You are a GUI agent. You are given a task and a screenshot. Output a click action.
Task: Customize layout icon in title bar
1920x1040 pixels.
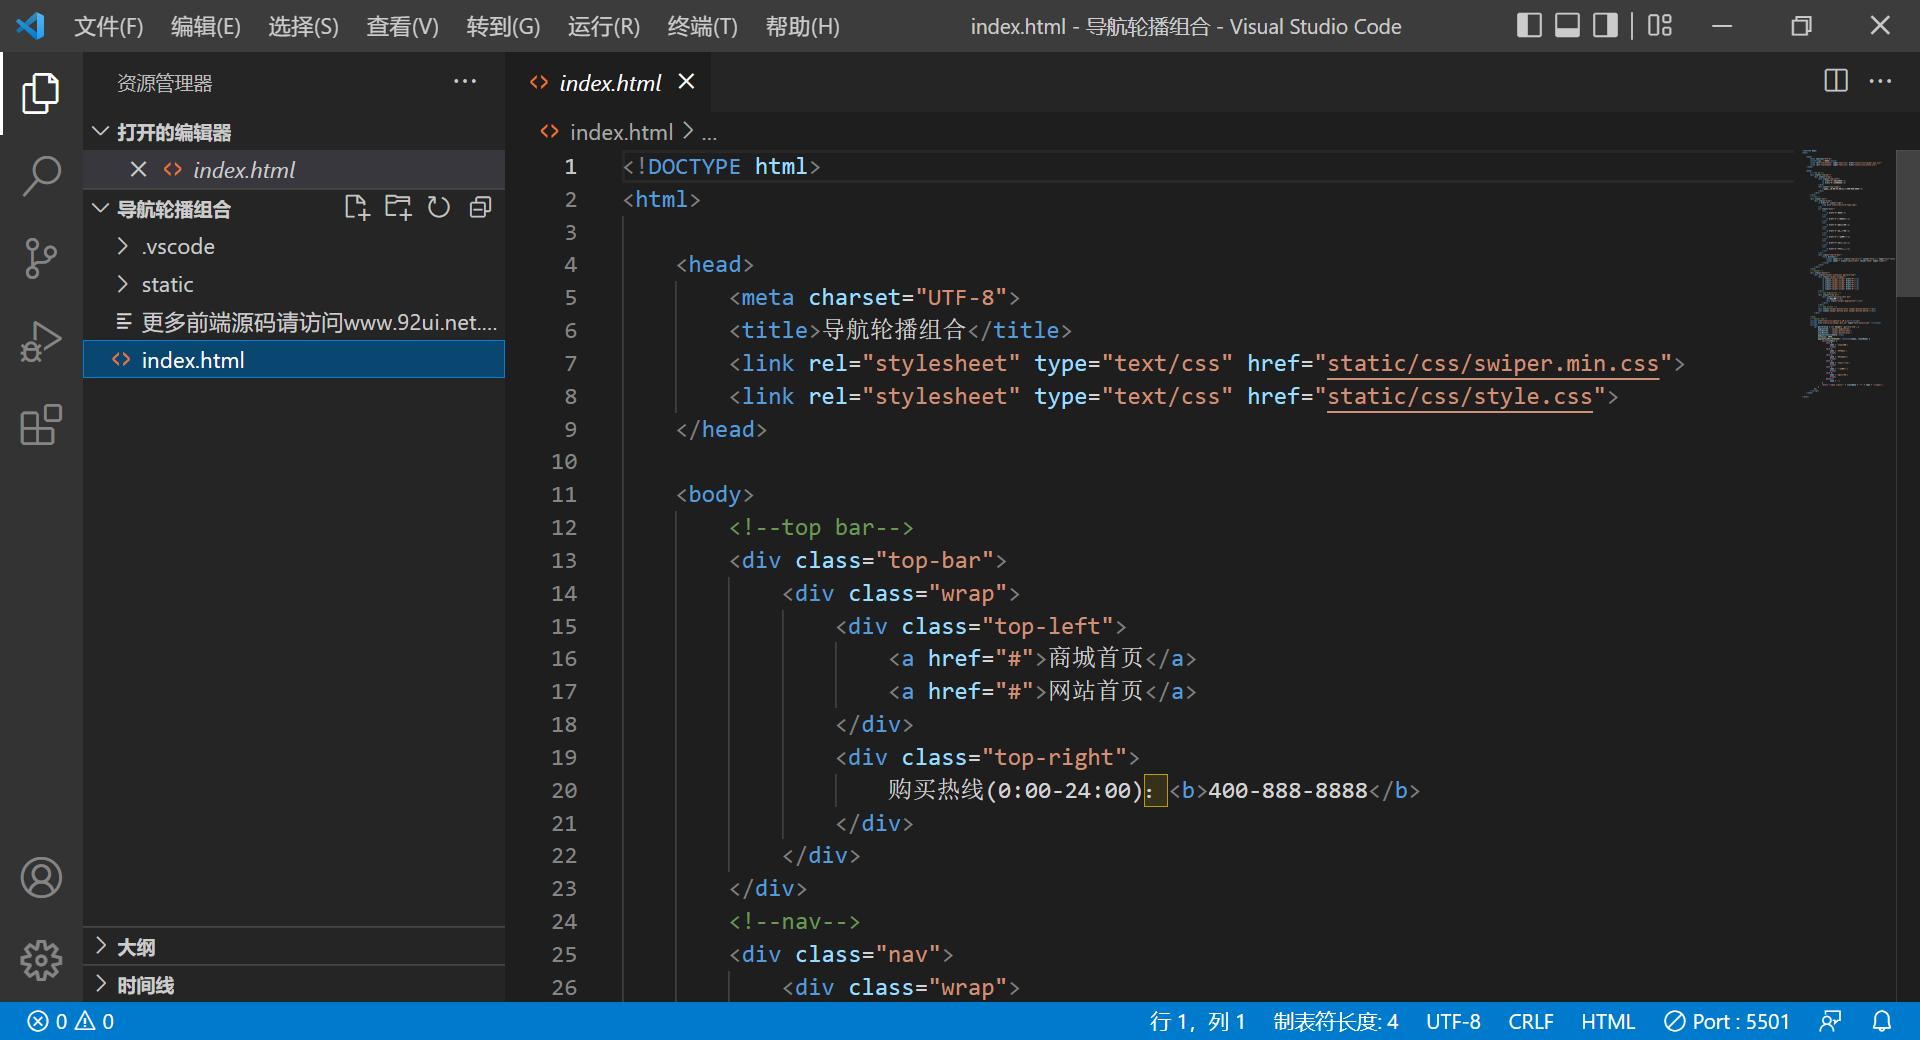[1660, 26]
